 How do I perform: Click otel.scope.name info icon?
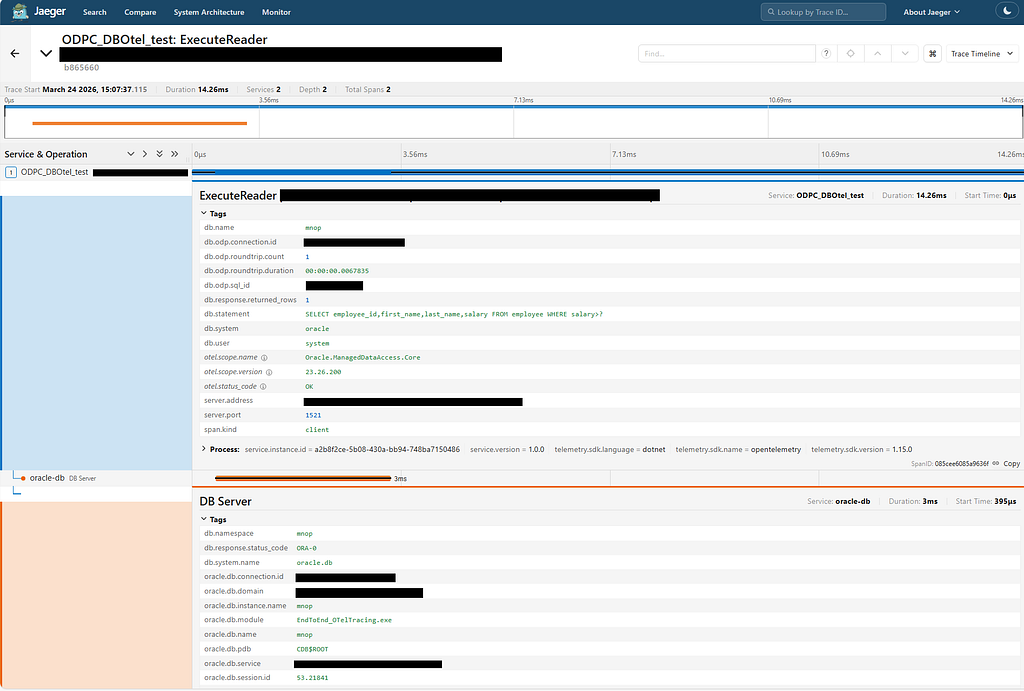(x=264, y=358)
